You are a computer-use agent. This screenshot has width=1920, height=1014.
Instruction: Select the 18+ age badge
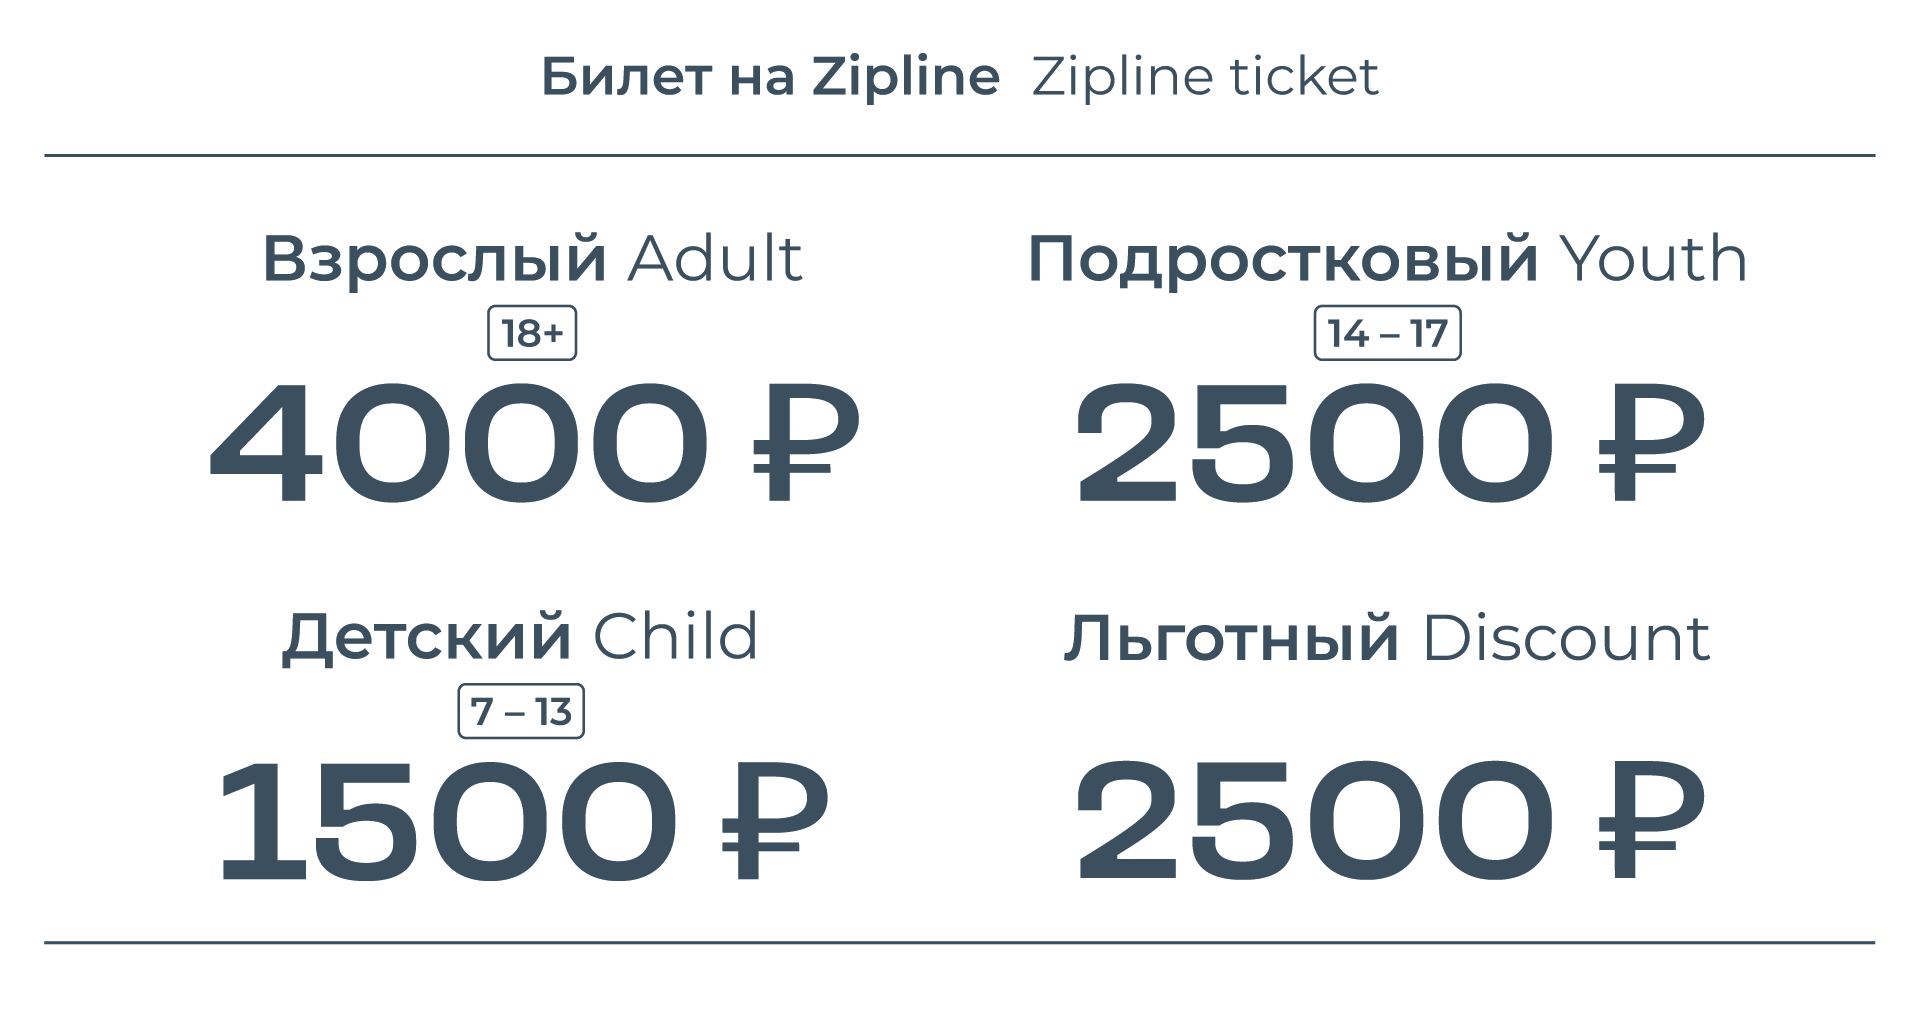click(532, 333)
